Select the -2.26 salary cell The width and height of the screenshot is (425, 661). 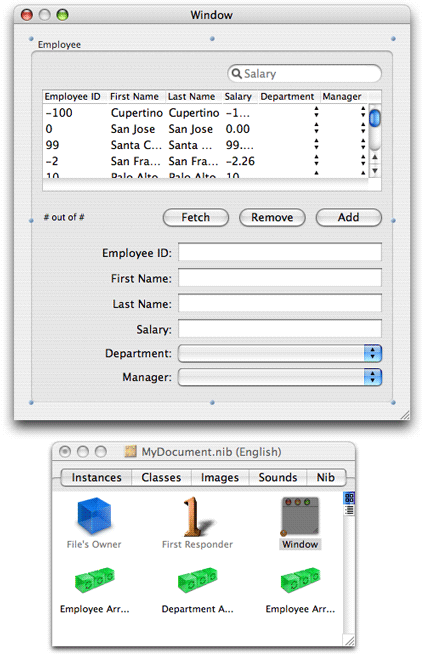click(240, 161)
